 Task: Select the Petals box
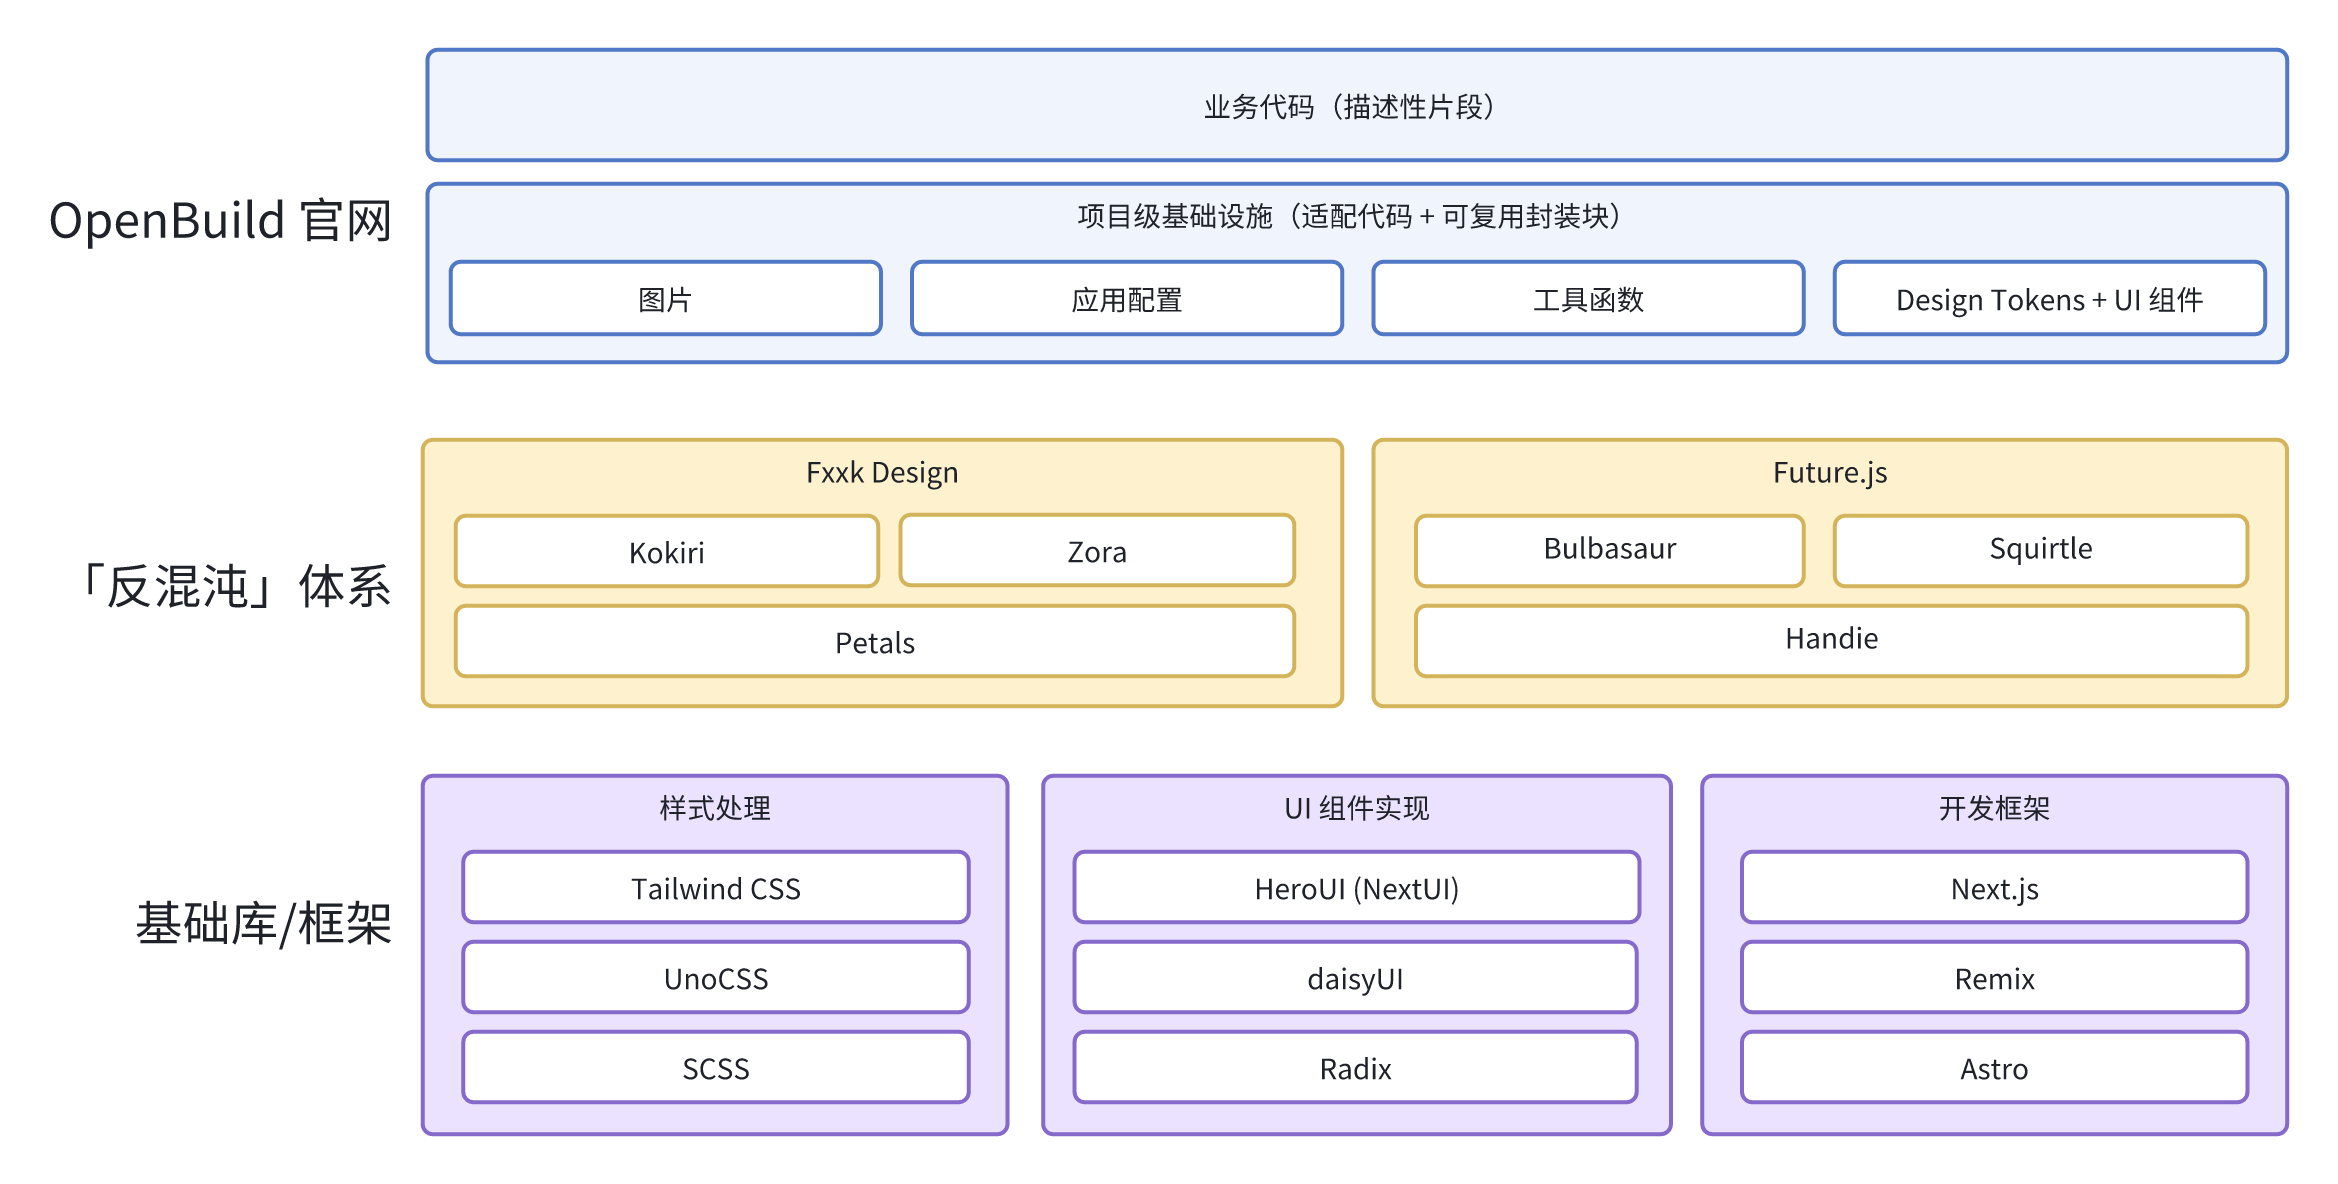pyautogui.click(x=875, y=641)
